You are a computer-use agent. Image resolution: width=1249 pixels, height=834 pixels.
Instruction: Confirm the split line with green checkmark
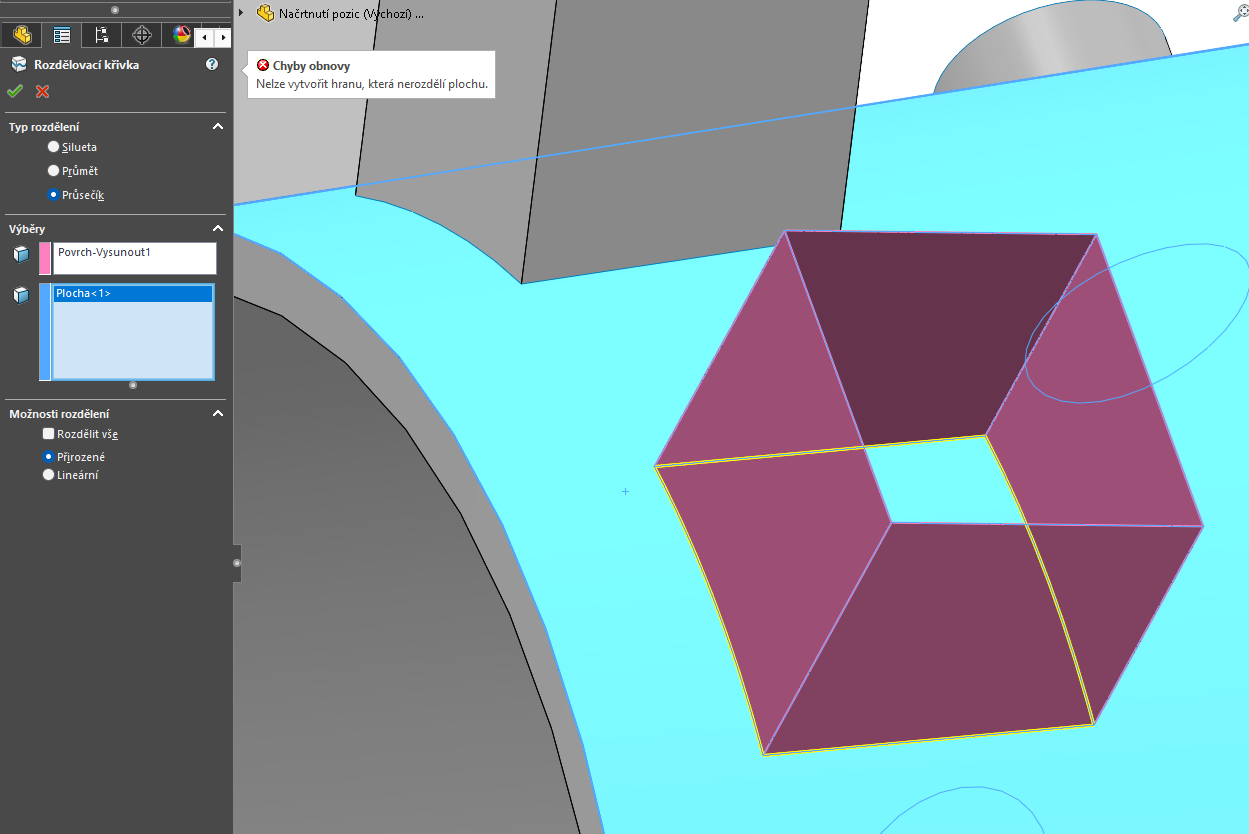coord(14,92)
